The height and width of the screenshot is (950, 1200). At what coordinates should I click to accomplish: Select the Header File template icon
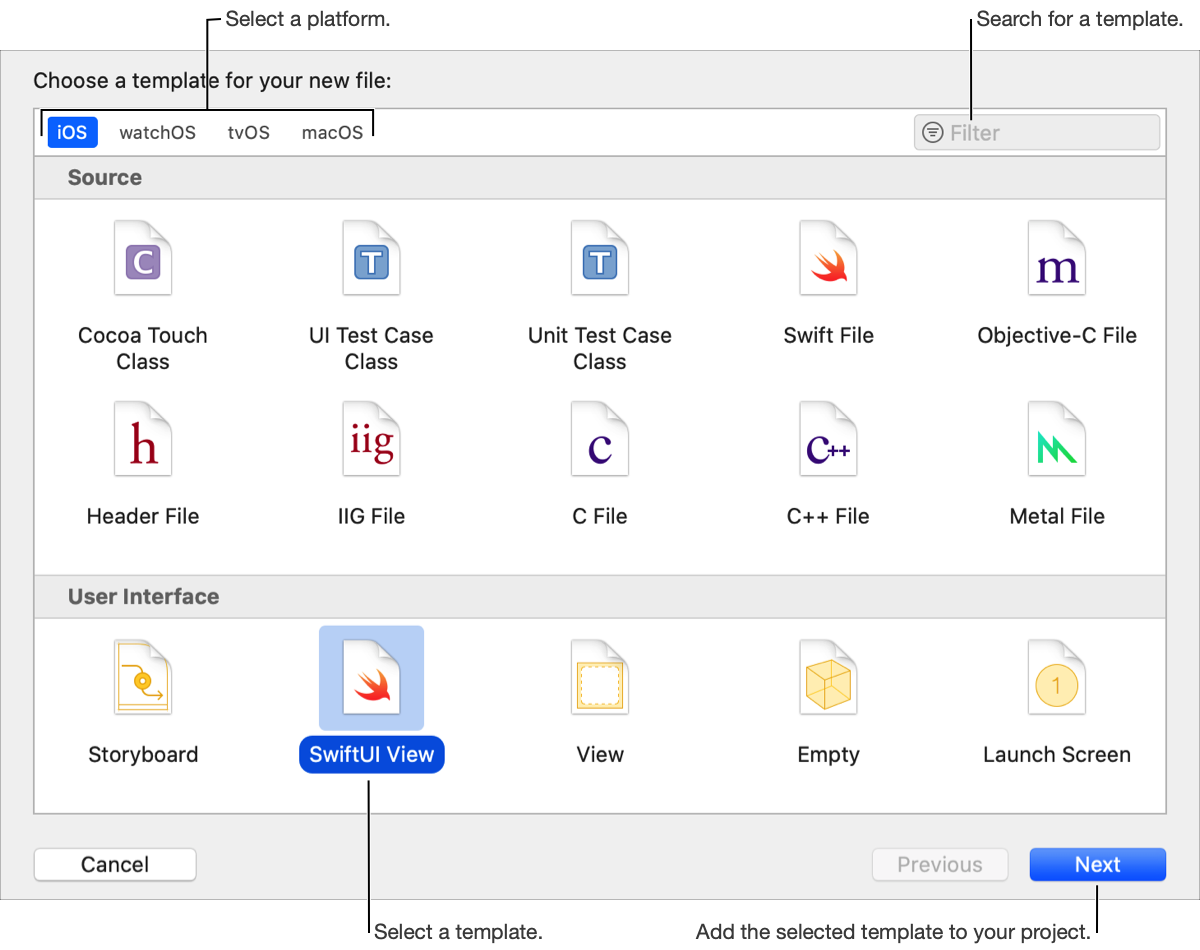coord(143,440)
